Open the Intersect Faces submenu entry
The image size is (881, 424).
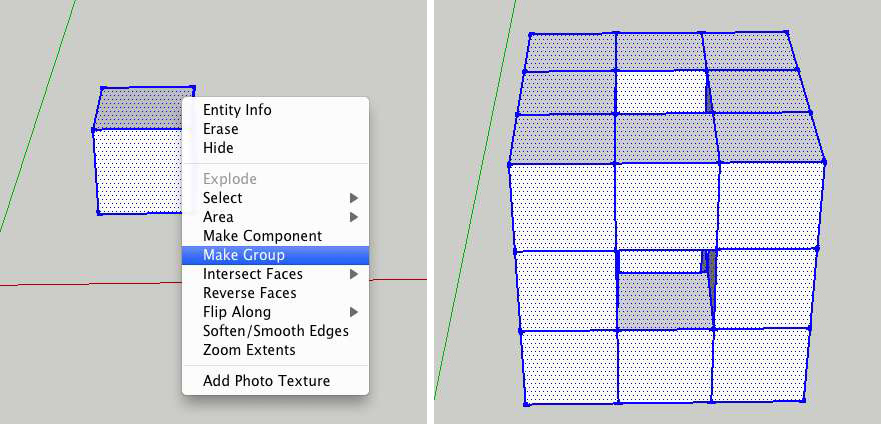click(275, 274)
